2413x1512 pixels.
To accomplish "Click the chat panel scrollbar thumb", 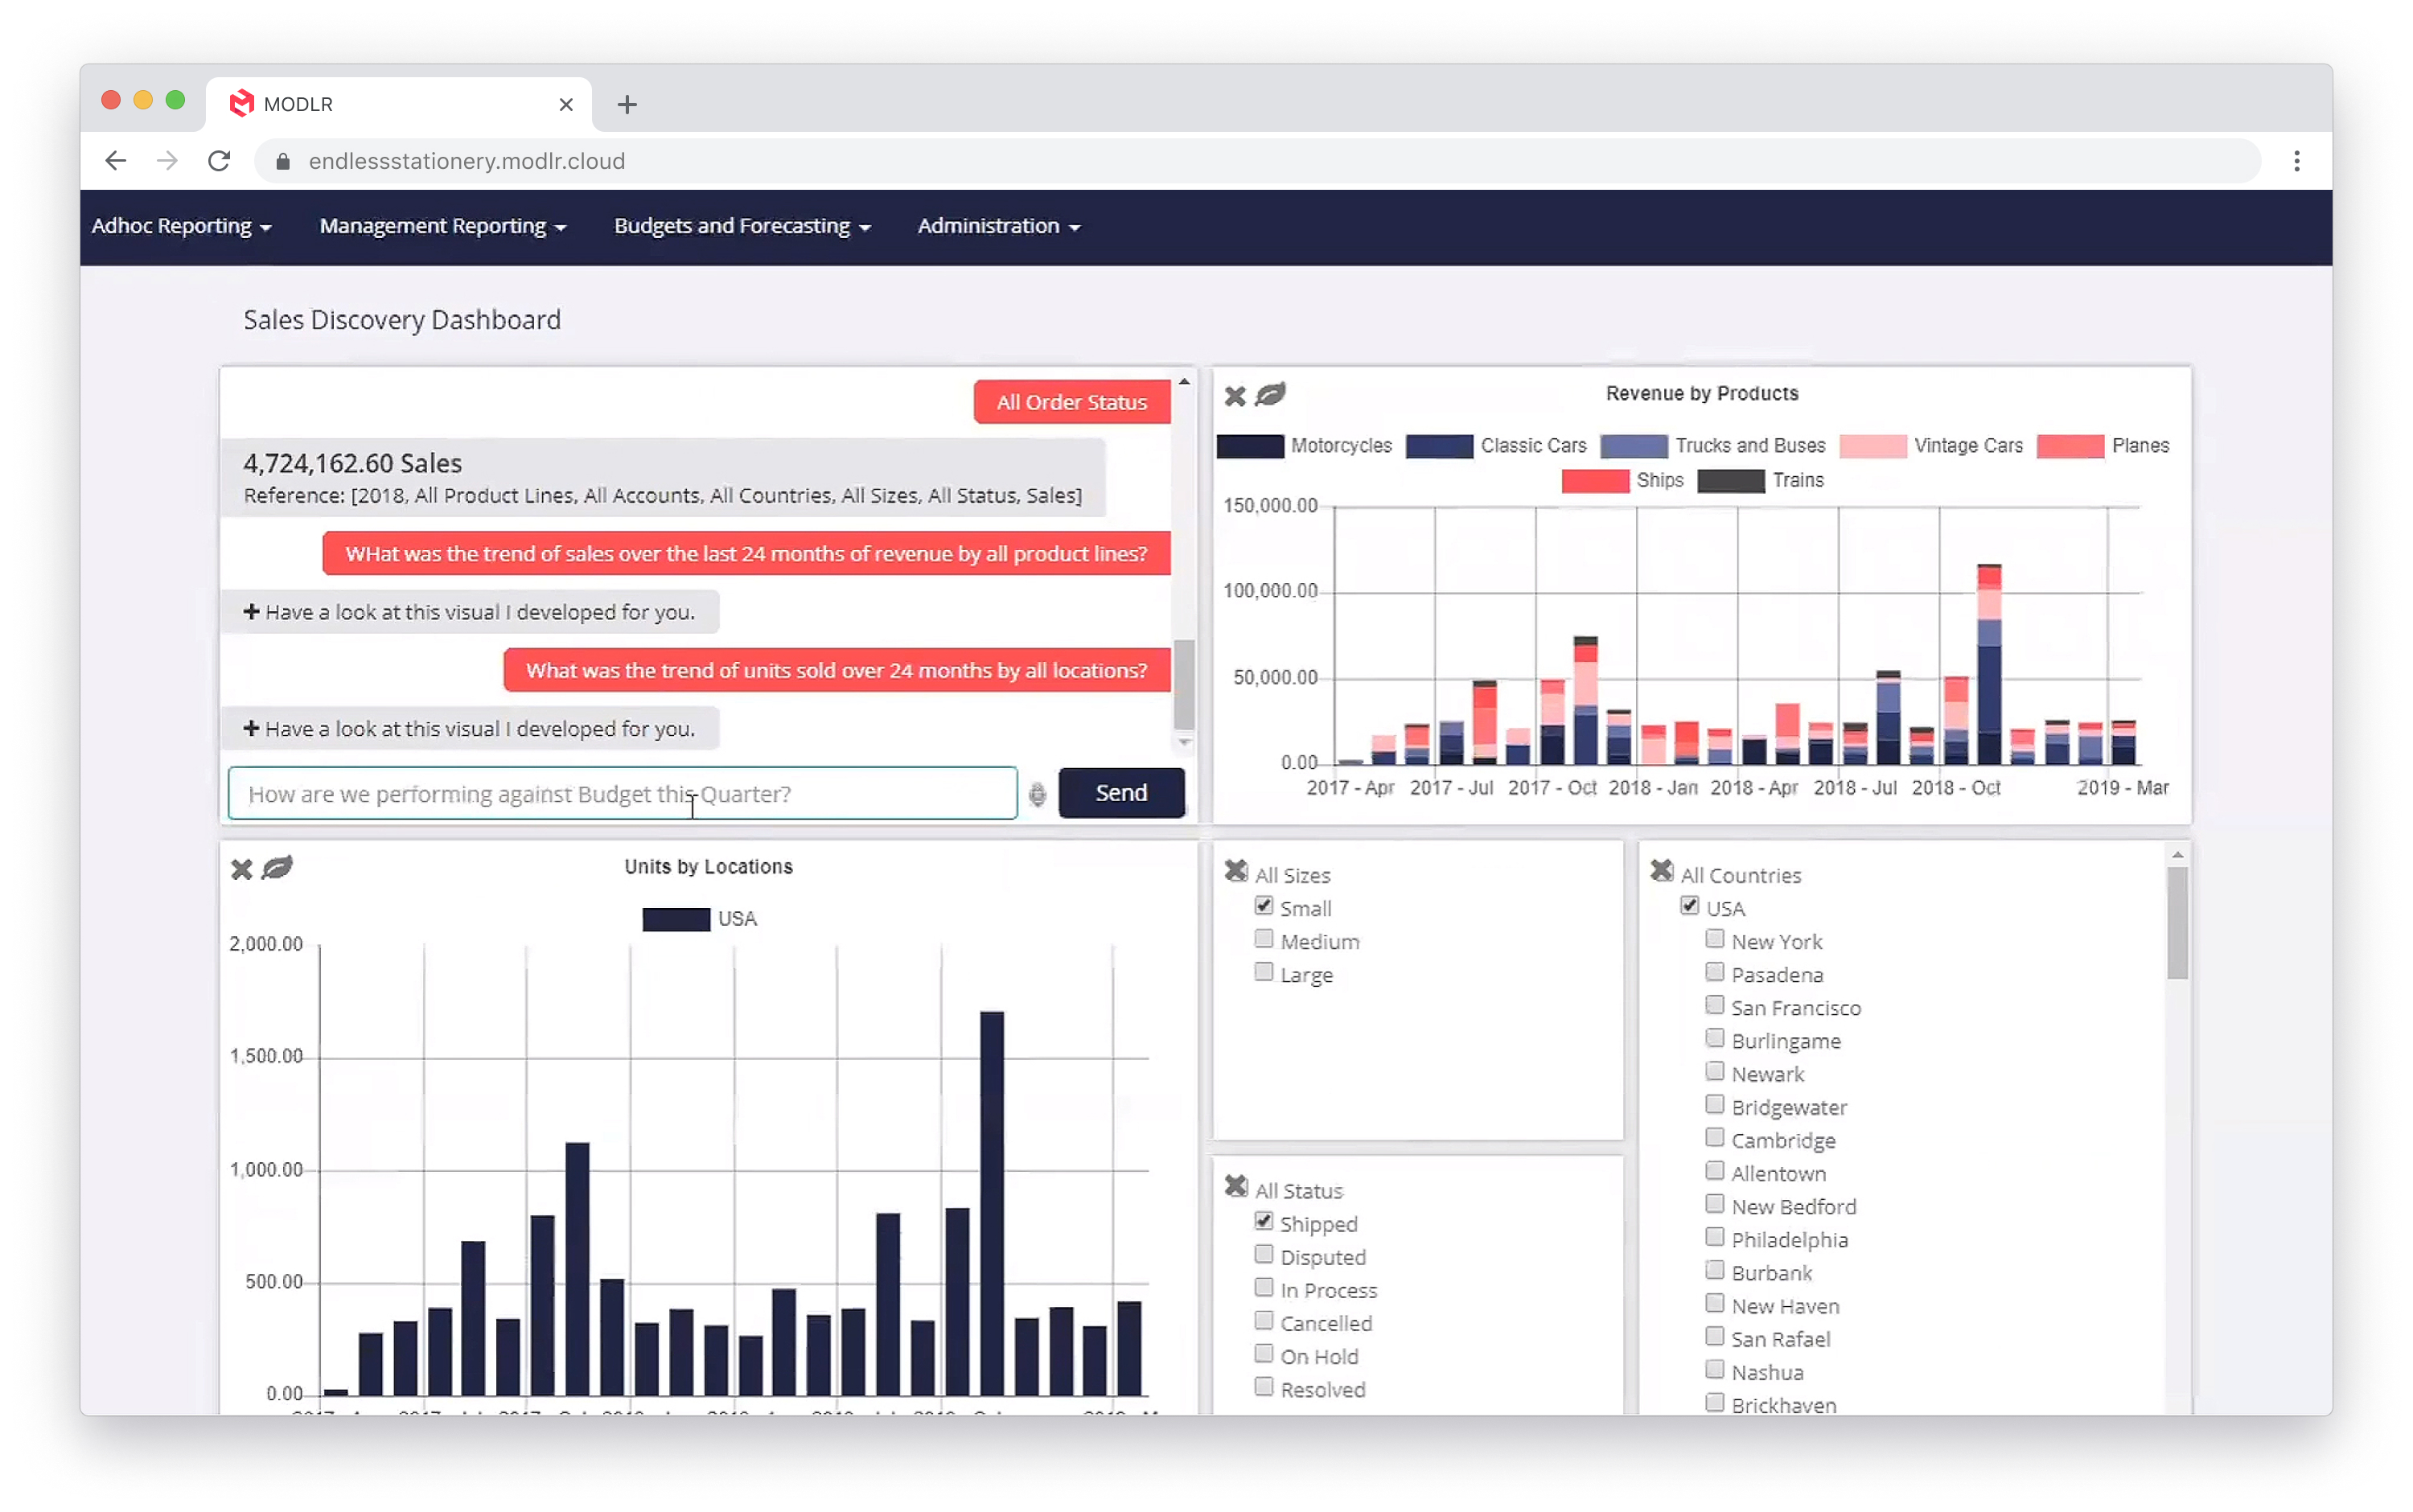I will coord(1184,685).
